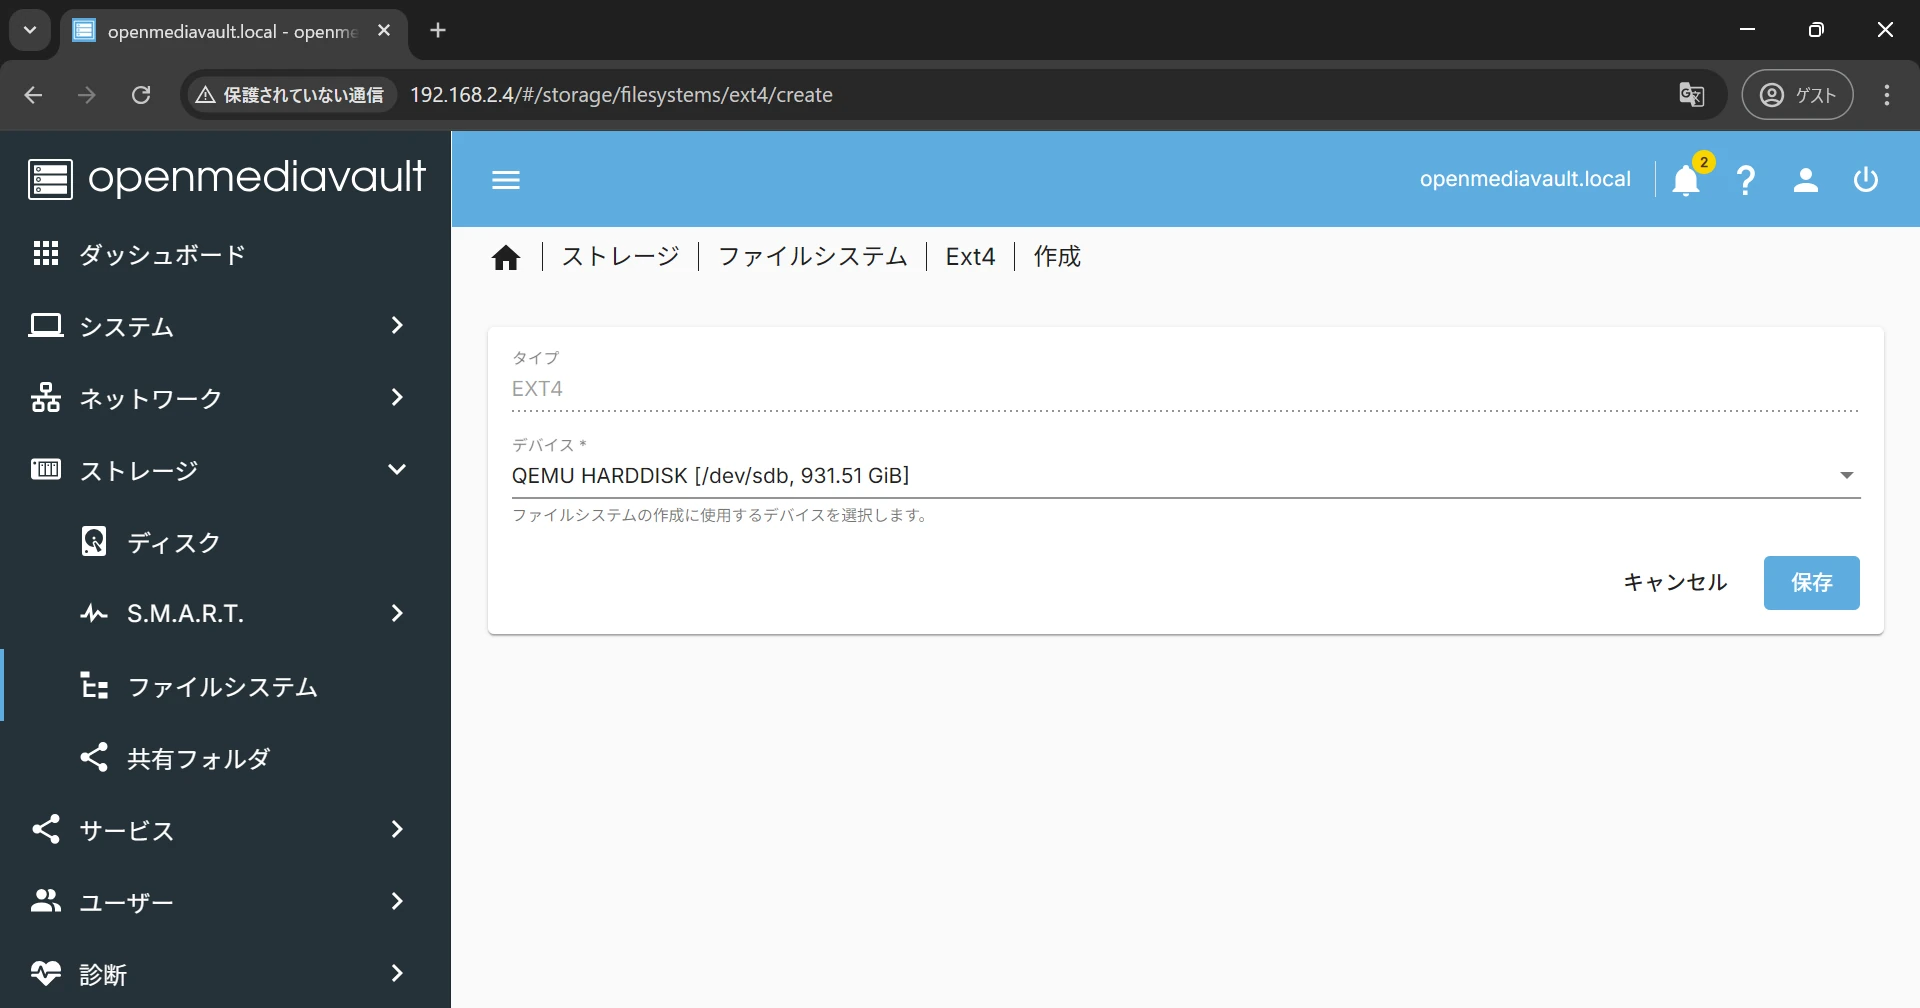1920x1008 pixels.
Task: Click the システム laptop icon
Action: pos(46,326)
